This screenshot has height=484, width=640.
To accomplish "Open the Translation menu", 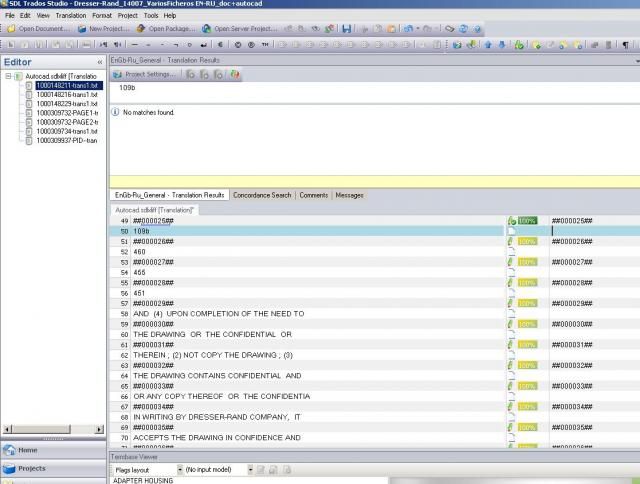I will (71, 16).
